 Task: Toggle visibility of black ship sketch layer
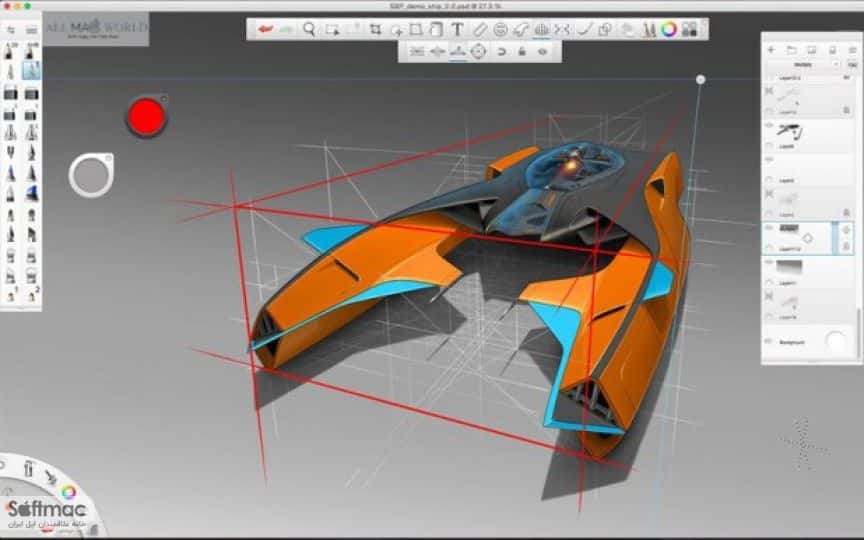pyautogui.click(x=769, y=126)
